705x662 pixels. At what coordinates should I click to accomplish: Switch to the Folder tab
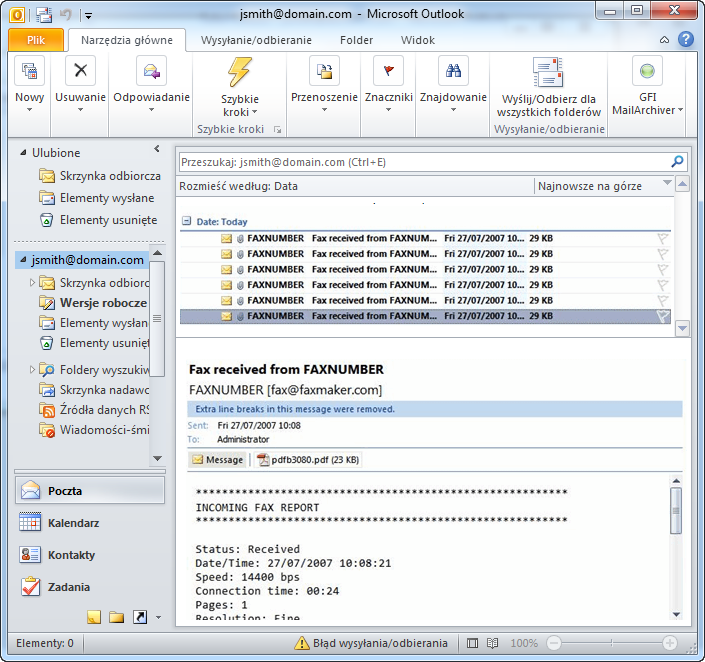click(357, 40)
